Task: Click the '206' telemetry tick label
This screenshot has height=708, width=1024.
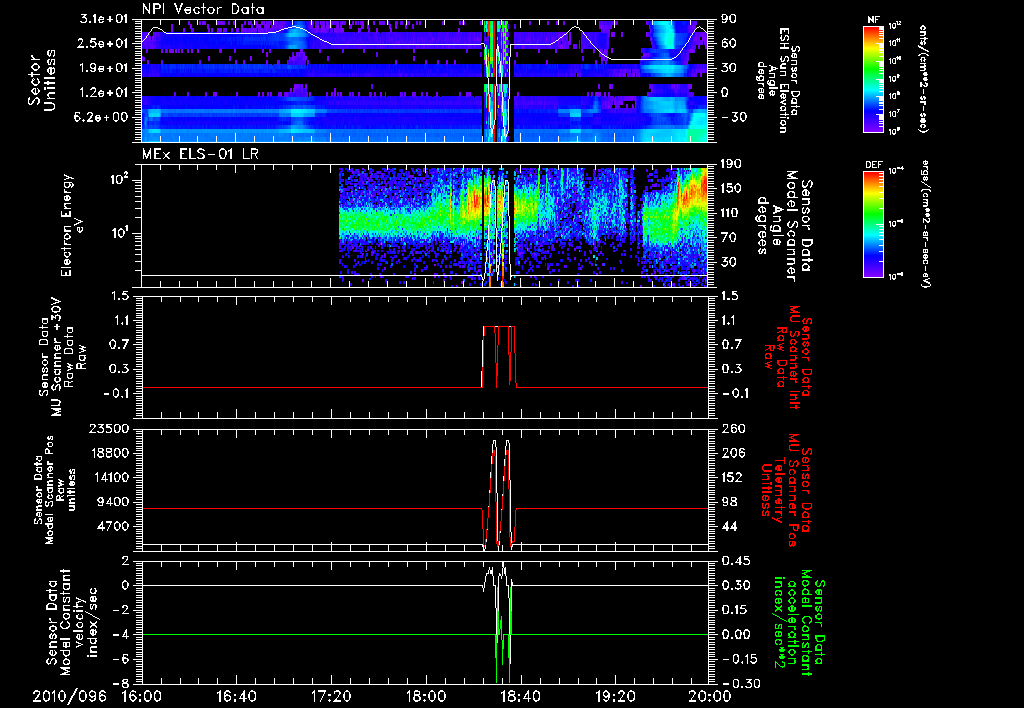Action: pos(732,453)
